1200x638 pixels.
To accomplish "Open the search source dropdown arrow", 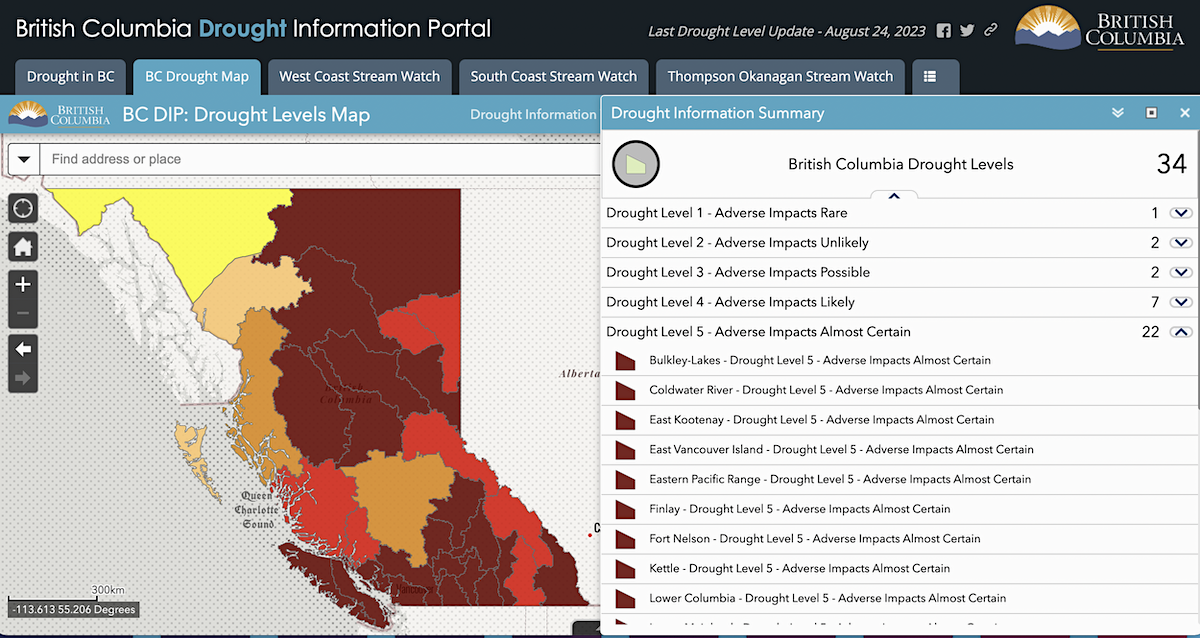I will coord(24,159).
